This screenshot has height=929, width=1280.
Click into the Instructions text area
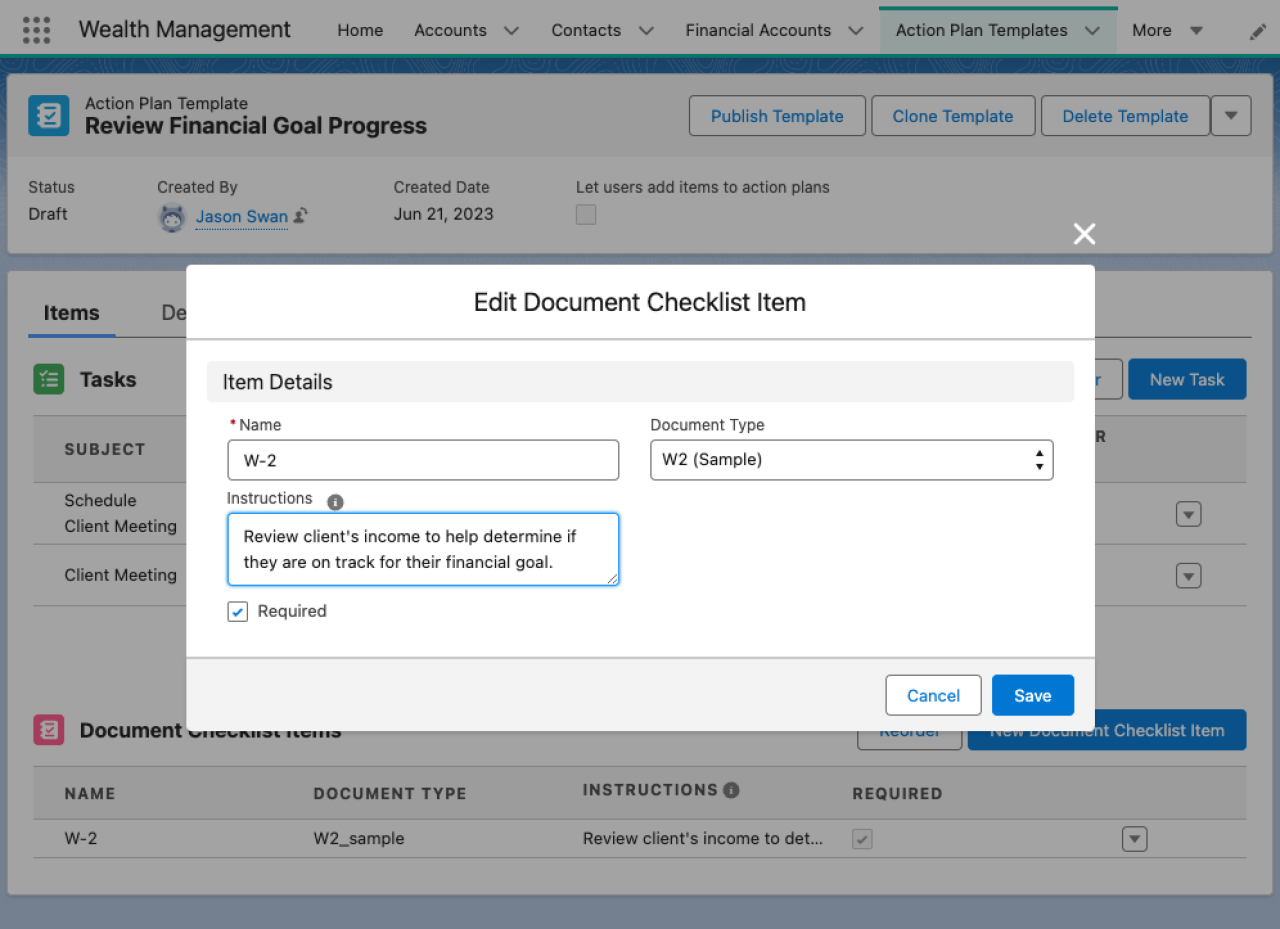pyautogui.click(x=423, y=549)
